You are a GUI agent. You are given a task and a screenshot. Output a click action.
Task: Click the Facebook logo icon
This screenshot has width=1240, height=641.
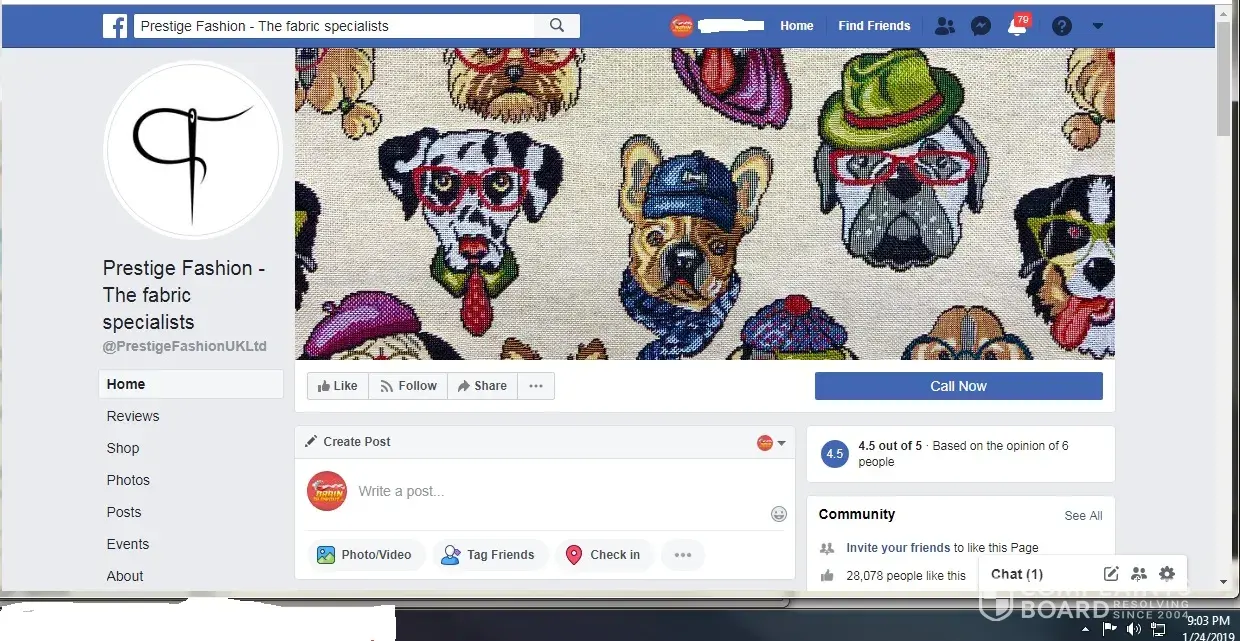pos(115,26)
